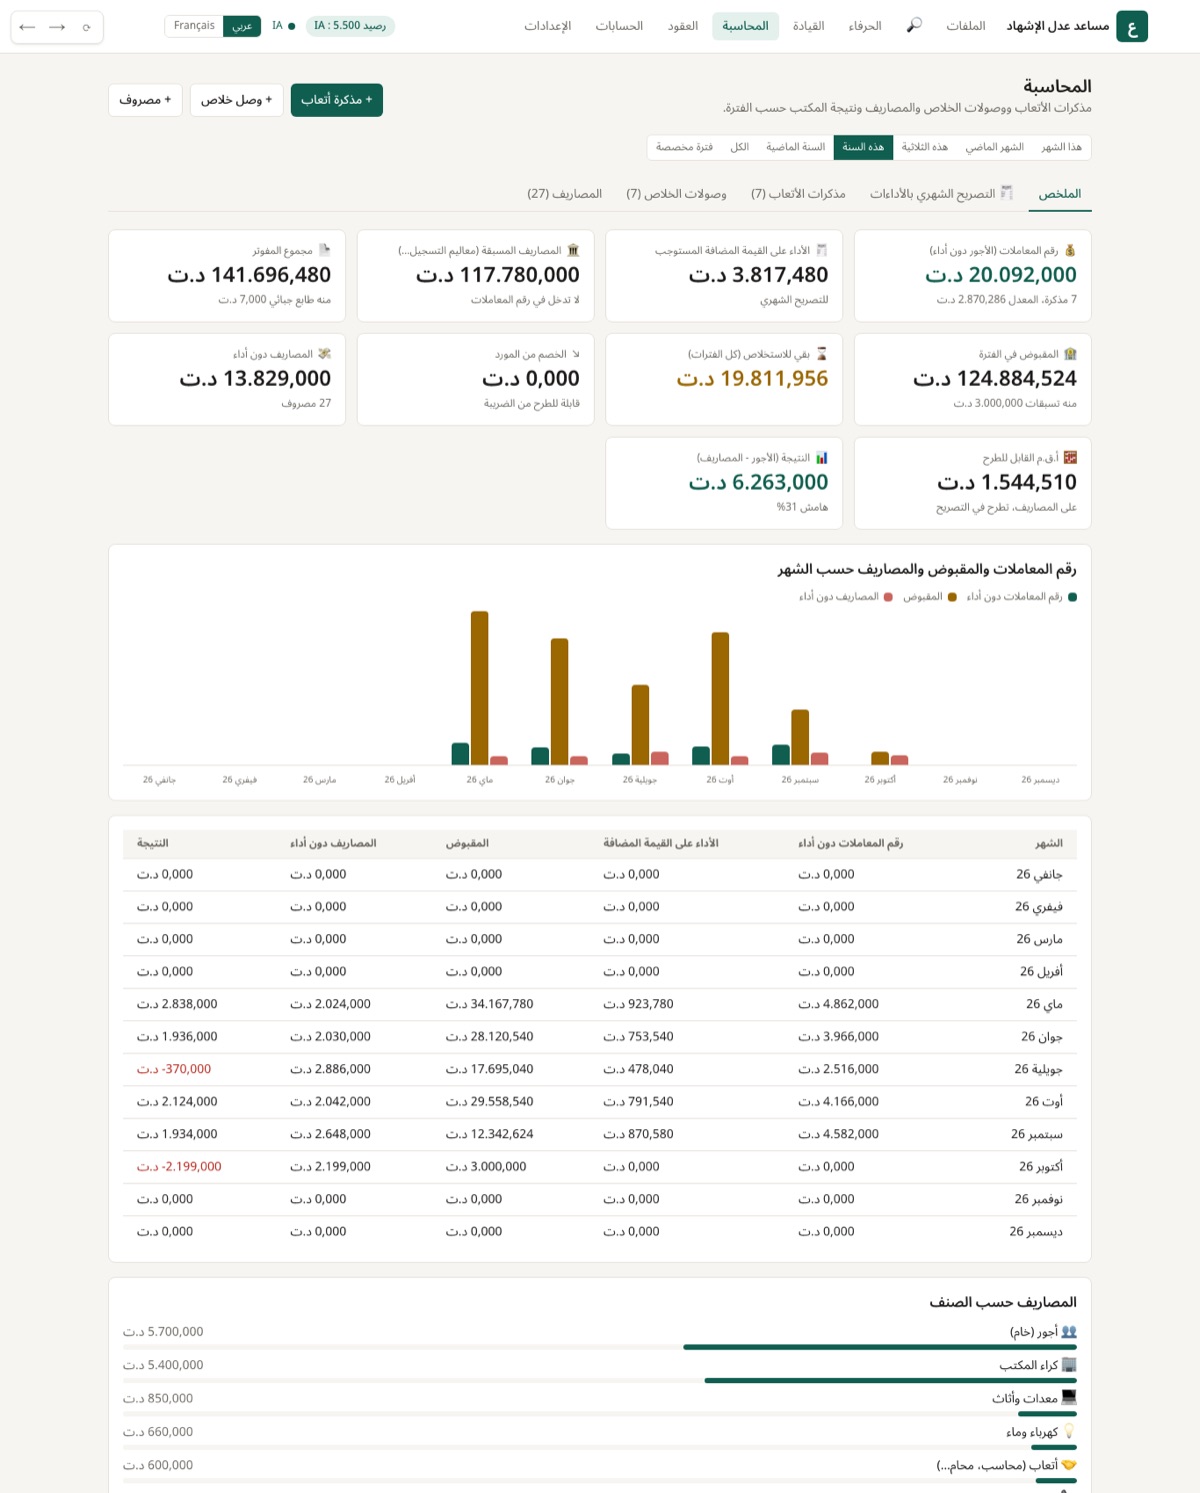Click the abacus icon on أ.ق.م القابل للطرح card

pos(1070,458)
